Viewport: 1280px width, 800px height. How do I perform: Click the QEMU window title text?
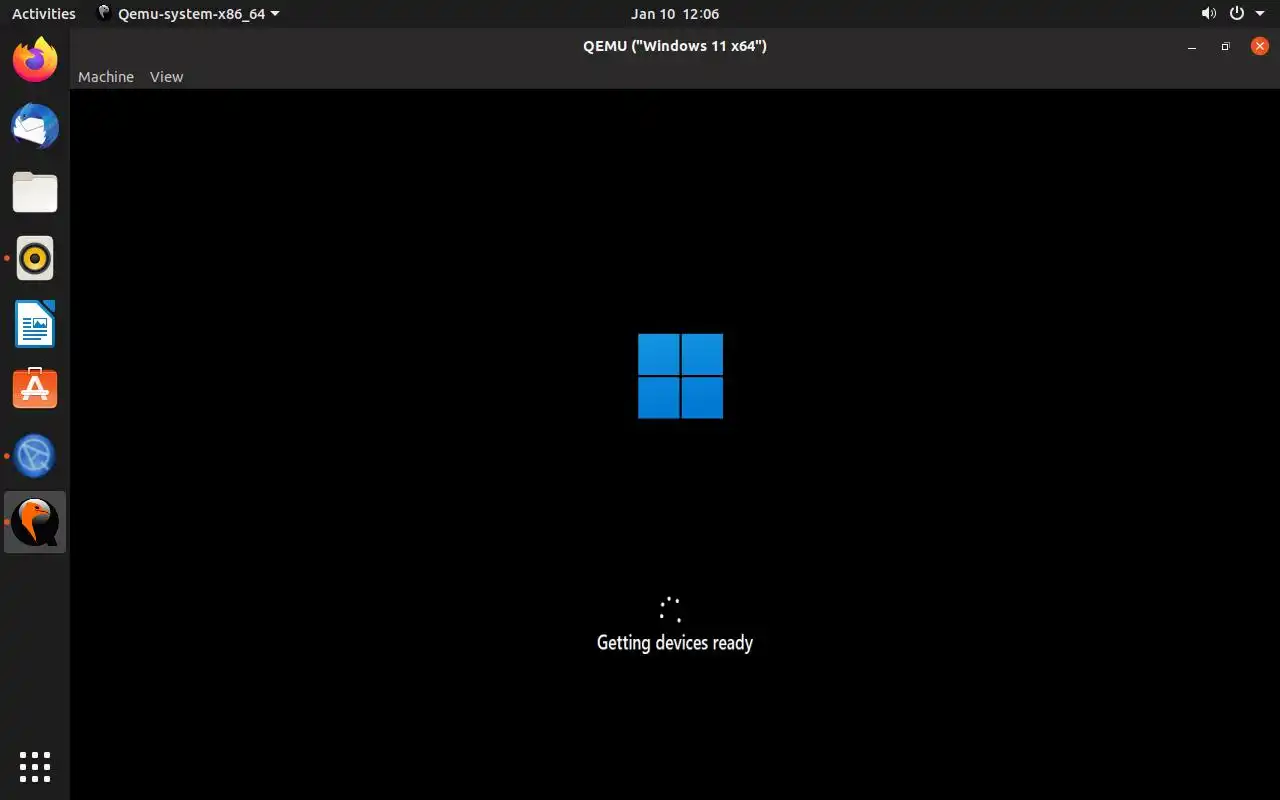(675, 46)
